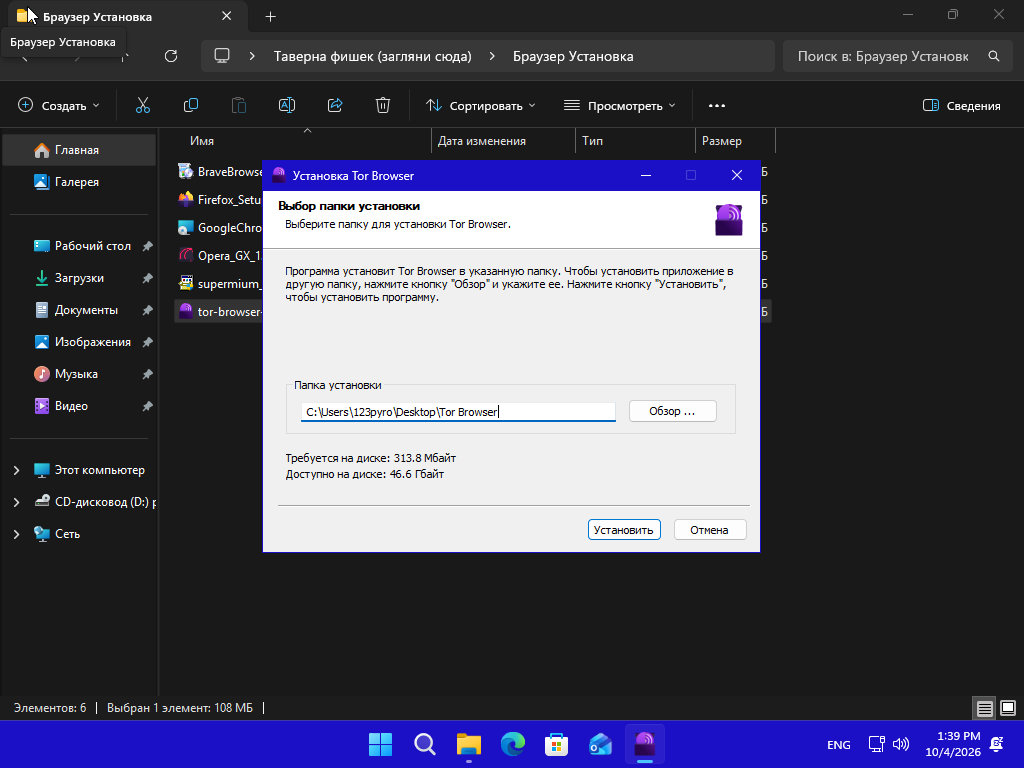Screen dimensions: 1024x768
Task: Click Таверна фишек breadcrumb segment
Action: [x=372, y=56]
